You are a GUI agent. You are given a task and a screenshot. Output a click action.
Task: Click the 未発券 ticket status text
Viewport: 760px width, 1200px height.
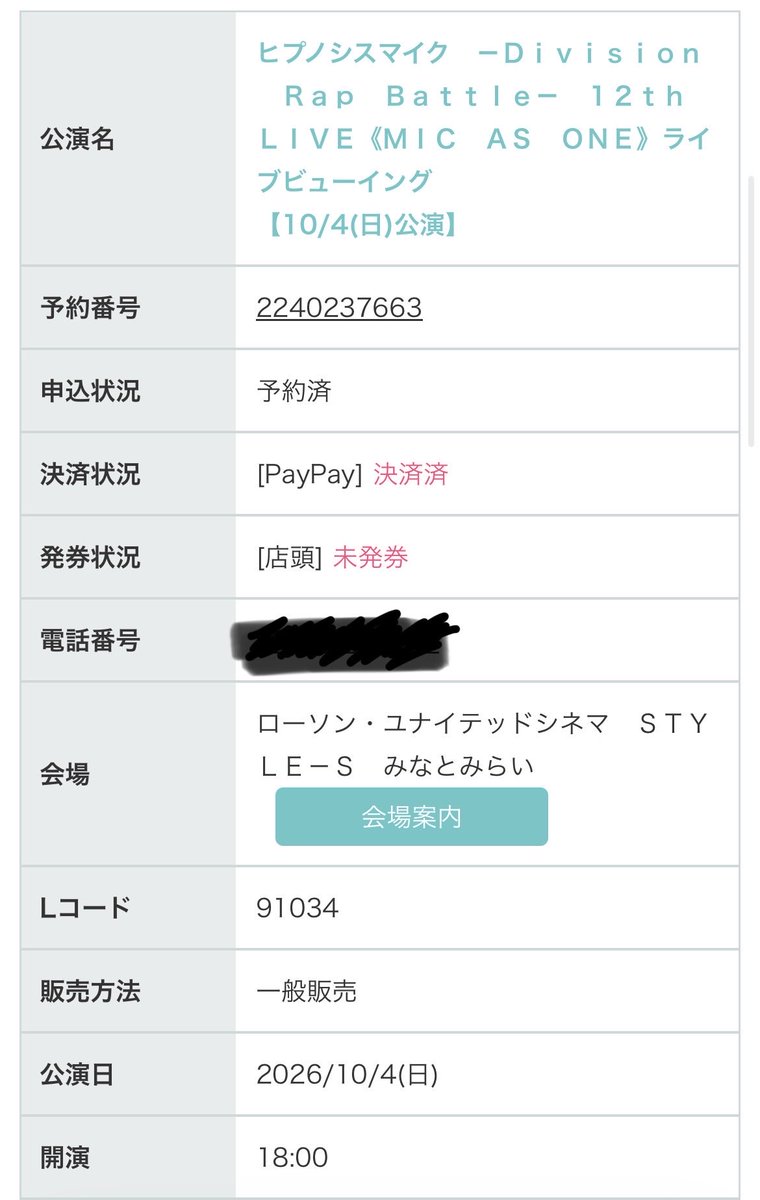pos(370,557)
